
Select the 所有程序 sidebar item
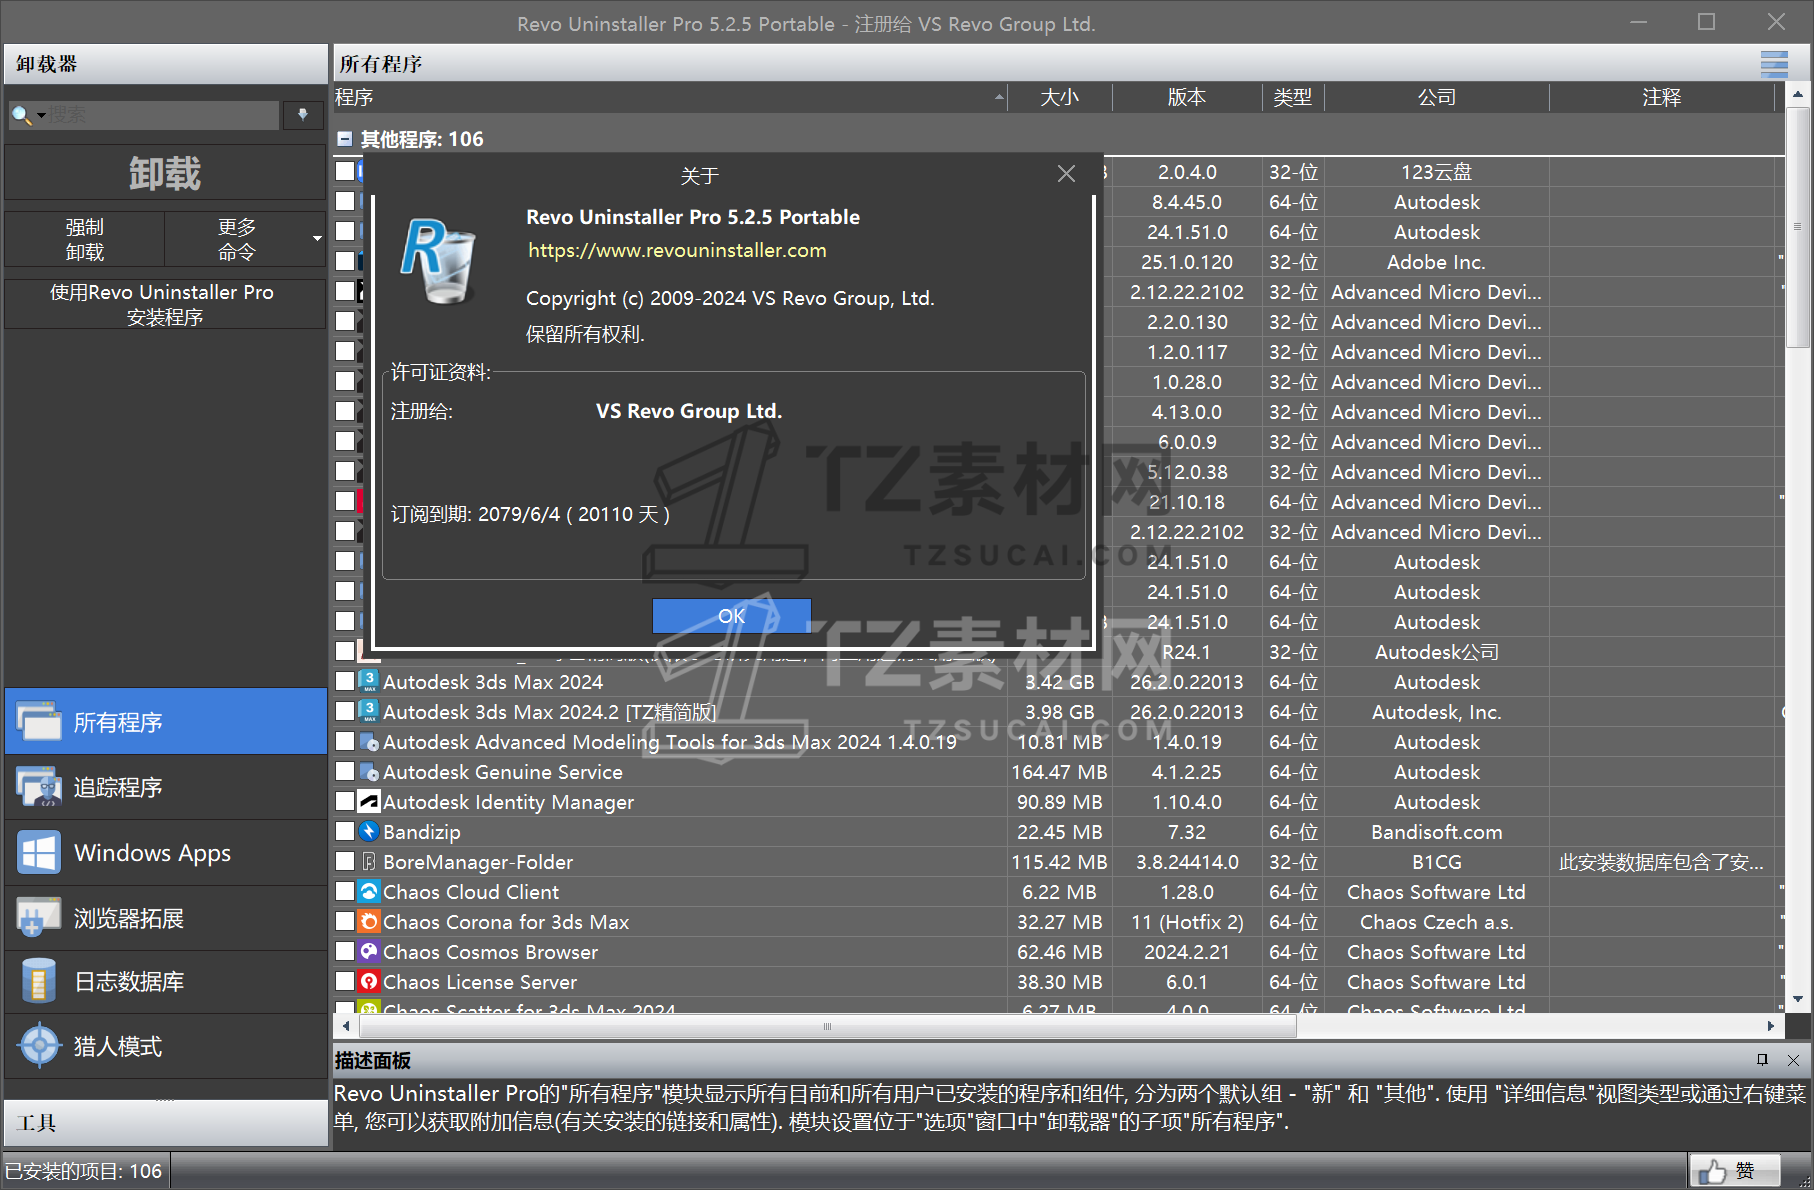166,721
